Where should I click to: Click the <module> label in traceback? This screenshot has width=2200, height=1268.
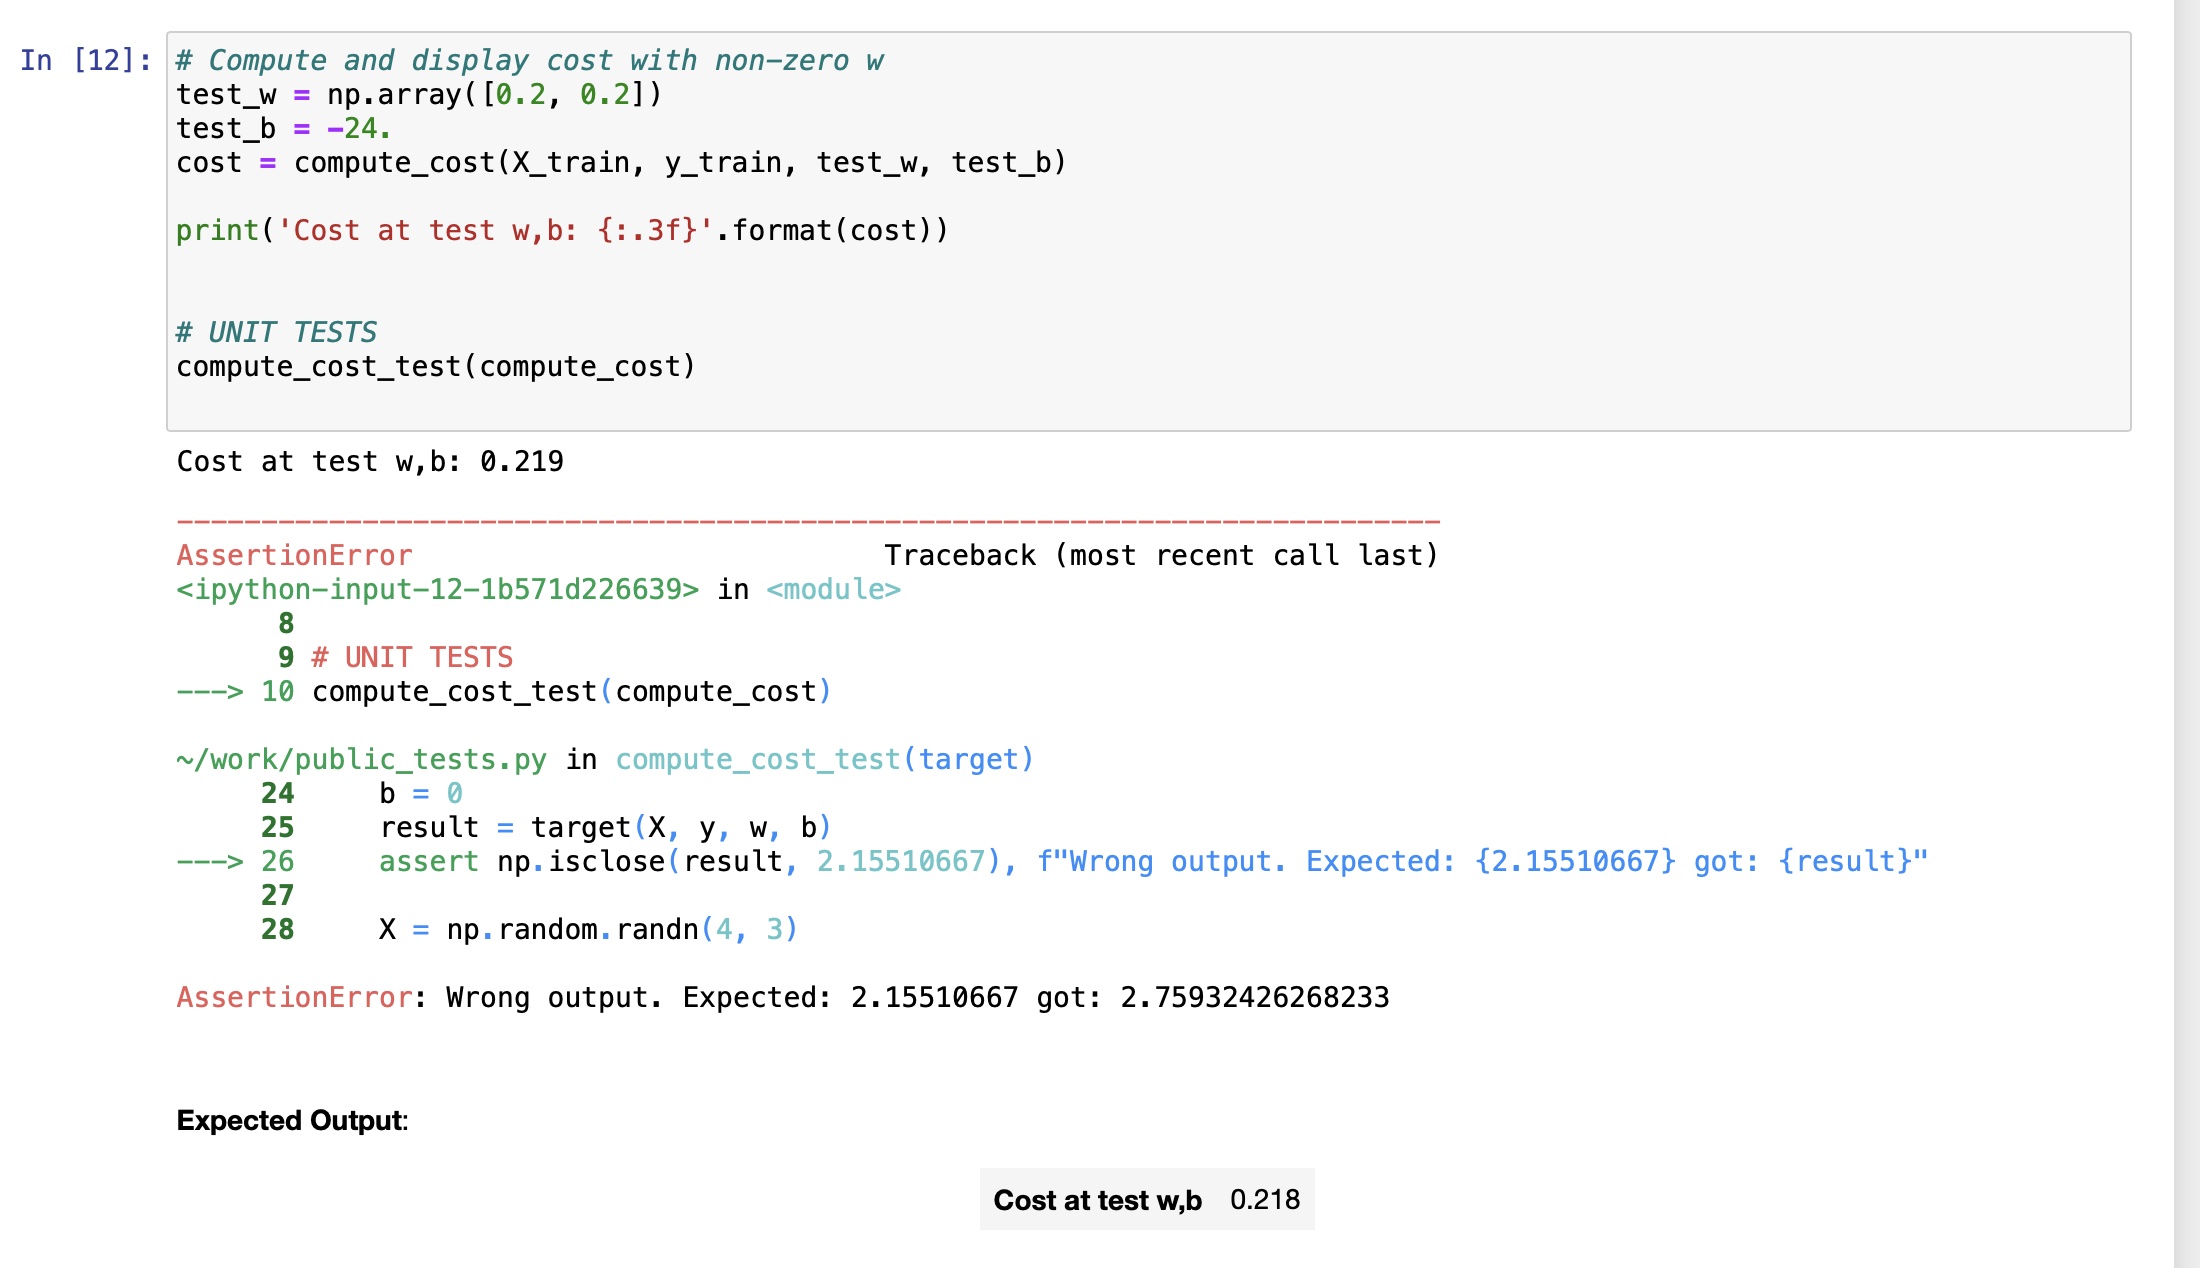tap(833, 590)
